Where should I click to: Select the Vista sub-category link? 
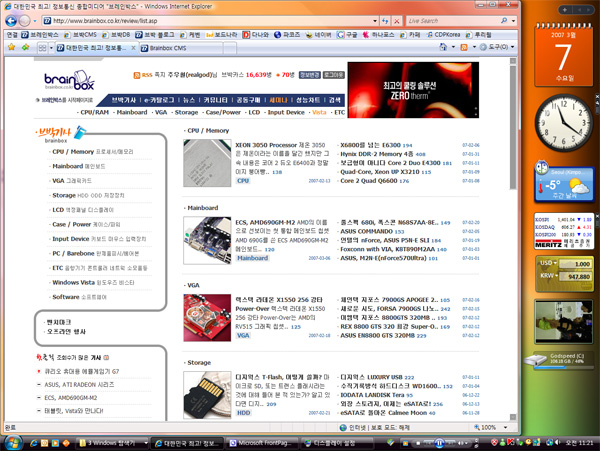point(319,112)
